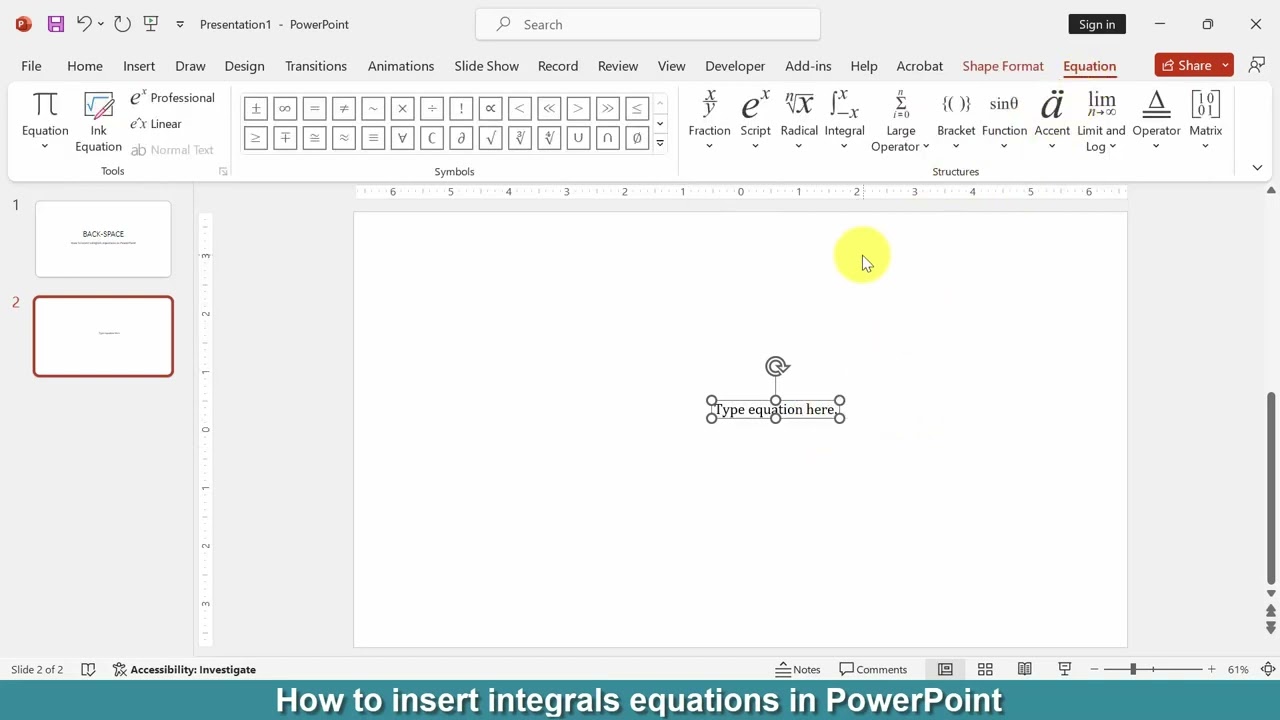Click the Sign in button

[x=1097, y=24]
